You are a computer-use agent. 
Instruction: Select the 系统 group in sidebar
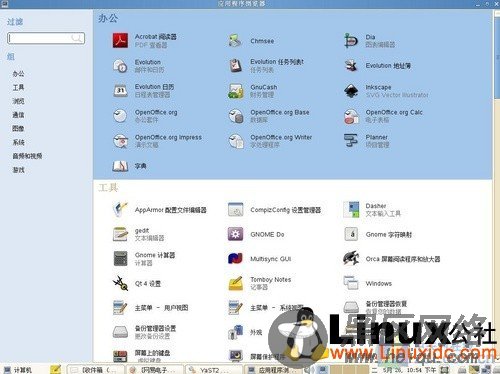pyautogui.click(x=18, y=142)
